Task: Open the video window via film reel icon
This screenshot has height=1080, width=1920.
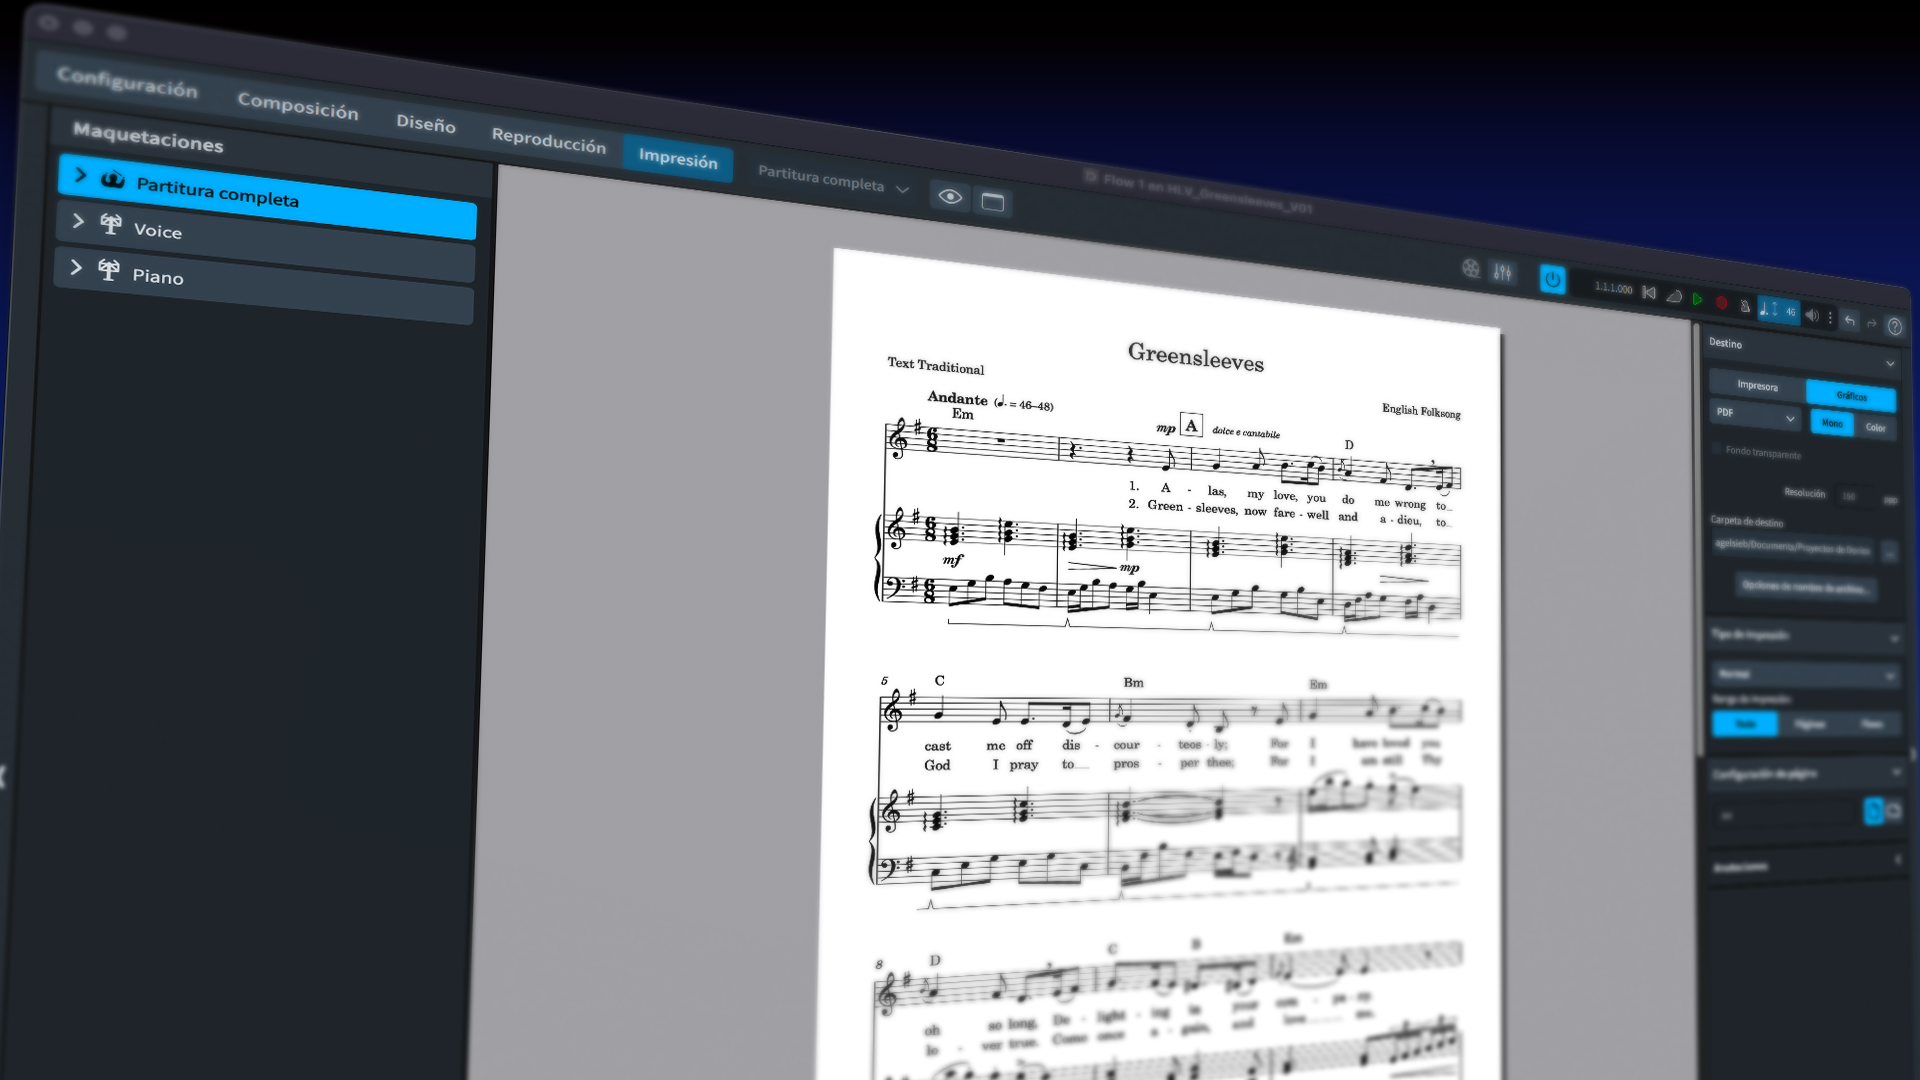Action: point(1470,268)
